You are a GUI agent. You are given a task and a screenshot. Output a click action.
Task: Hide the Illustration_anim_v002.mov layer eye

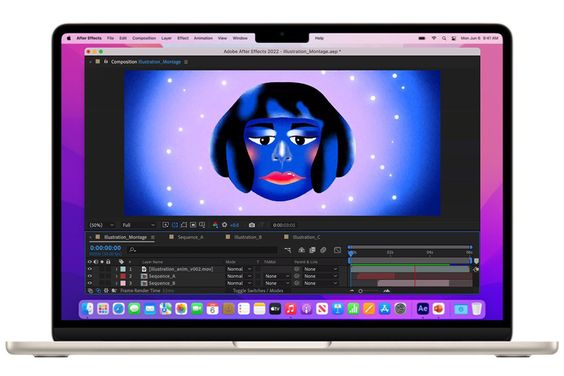click(90, 269)
